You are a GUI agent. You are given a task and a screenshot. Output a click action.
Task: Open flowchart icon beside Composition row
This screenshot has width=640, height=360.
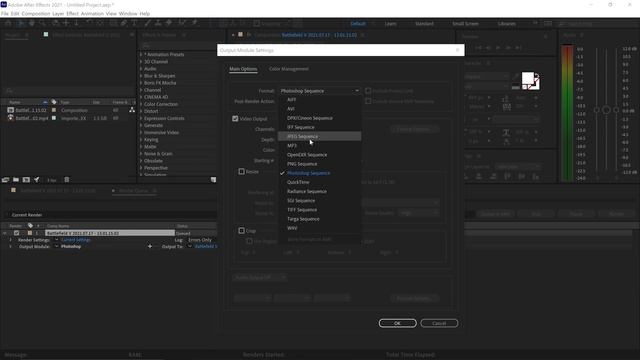tap(132, 110)
